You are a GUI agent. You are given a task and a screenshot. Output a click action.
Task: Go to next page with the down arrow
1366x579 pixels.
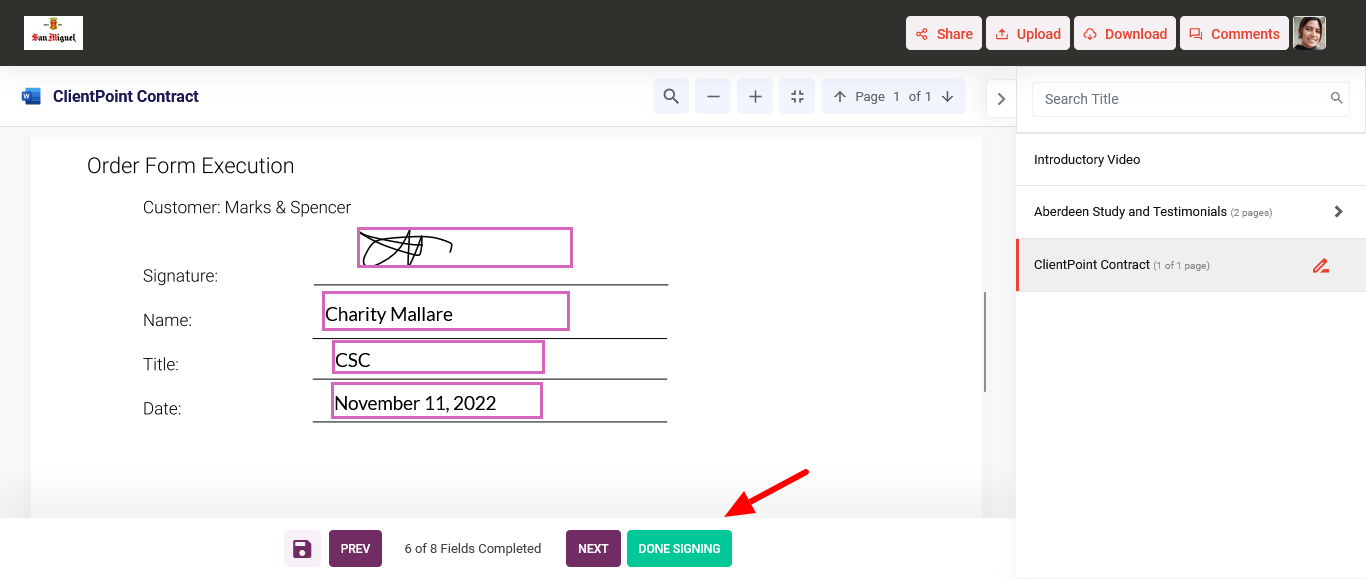947,96
